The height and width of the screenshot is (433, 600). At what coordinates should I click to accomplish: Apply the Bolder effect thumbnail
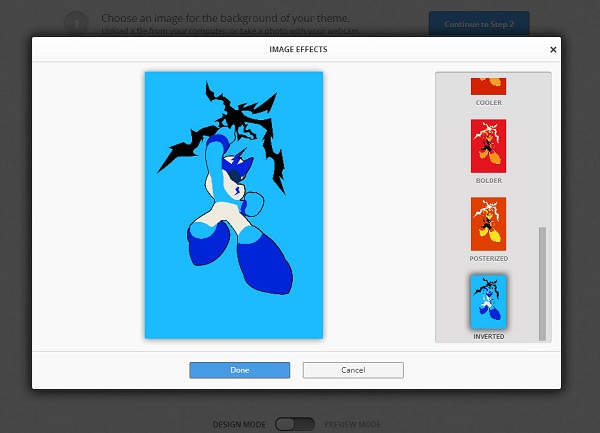[x=488, y=146]
